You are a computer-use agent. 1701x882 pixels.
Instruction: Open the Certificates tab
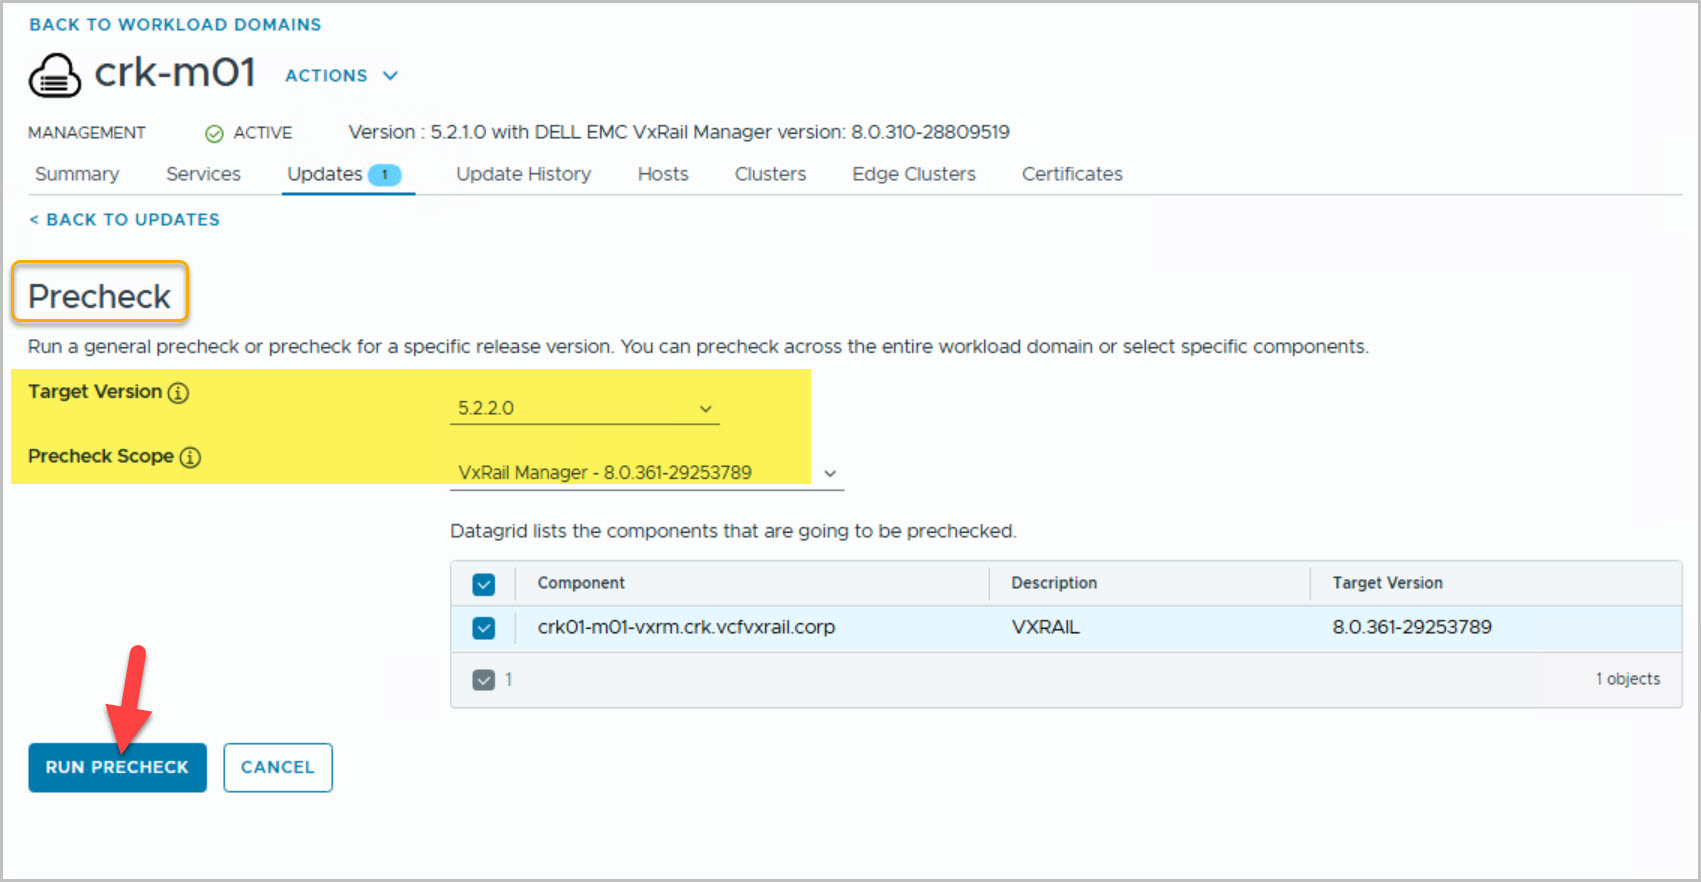tap(1072, 174)
